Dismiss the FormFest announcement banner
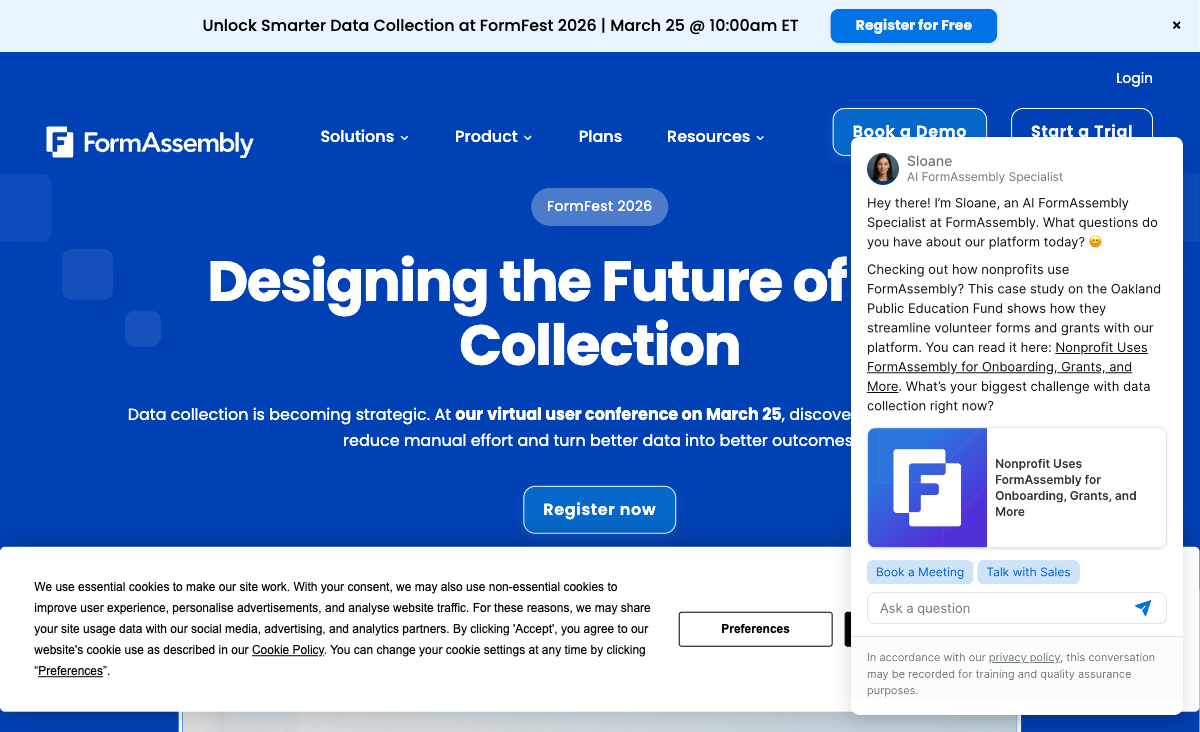The height and width of the screenshot is (732, 1200). (x=1176, y=25)
